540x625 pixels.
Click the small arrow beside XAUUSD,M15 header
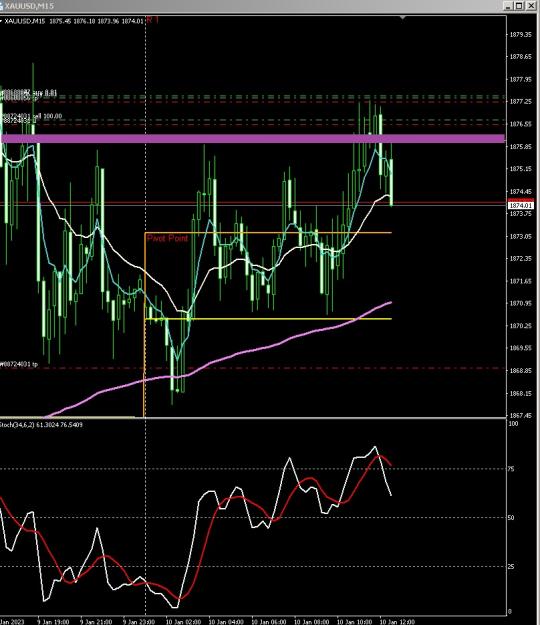coord(2,21)
